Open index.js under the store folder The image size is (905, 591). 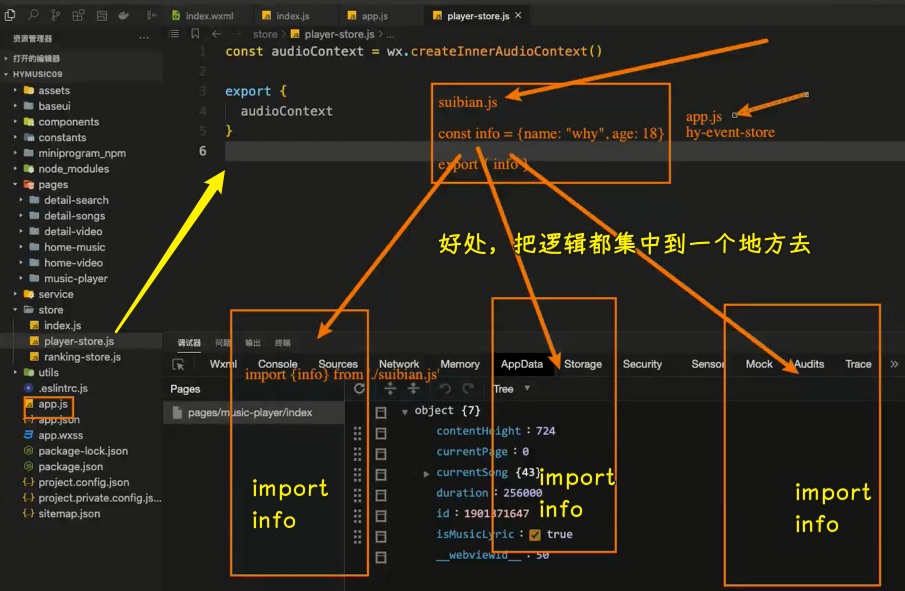point(62,326)
